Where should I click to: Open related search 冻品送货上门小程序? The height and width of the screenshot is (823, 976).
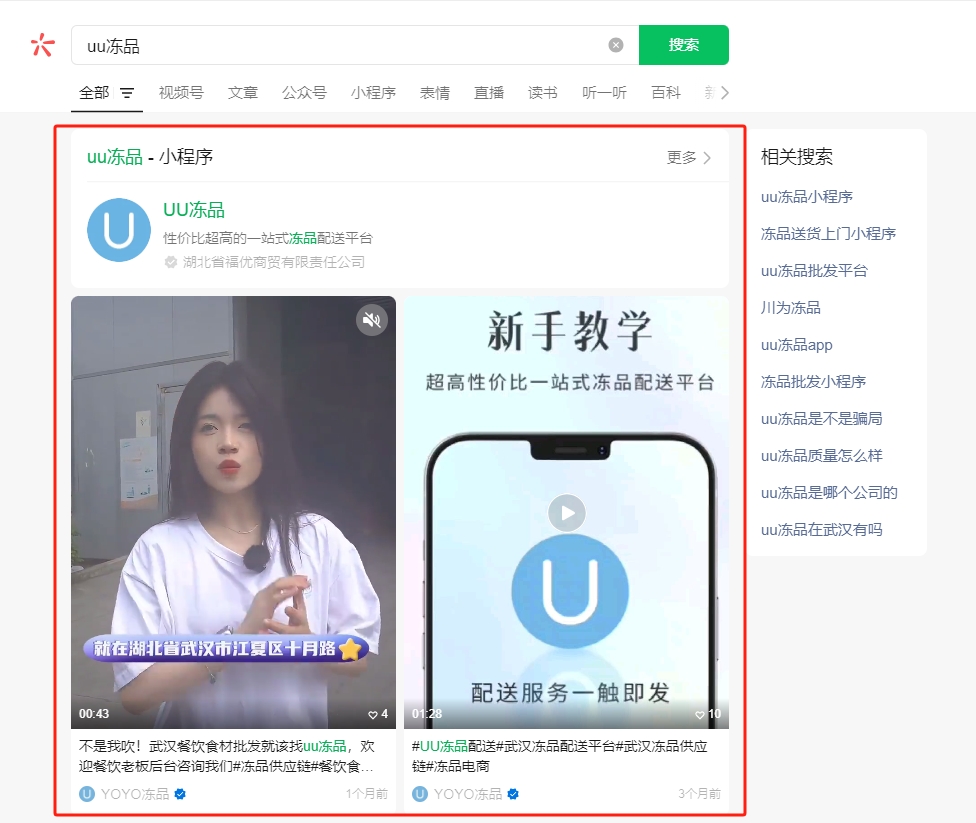point(828,234)
